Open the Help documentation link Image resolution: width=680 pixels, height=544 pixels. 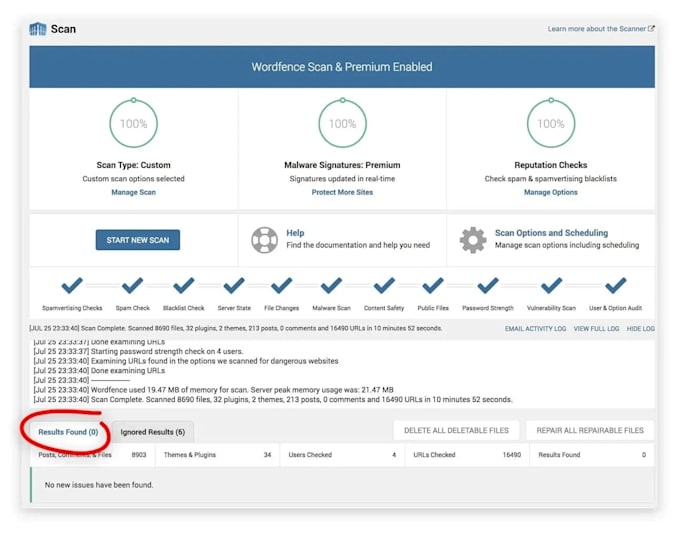click(x=295, y=233)
